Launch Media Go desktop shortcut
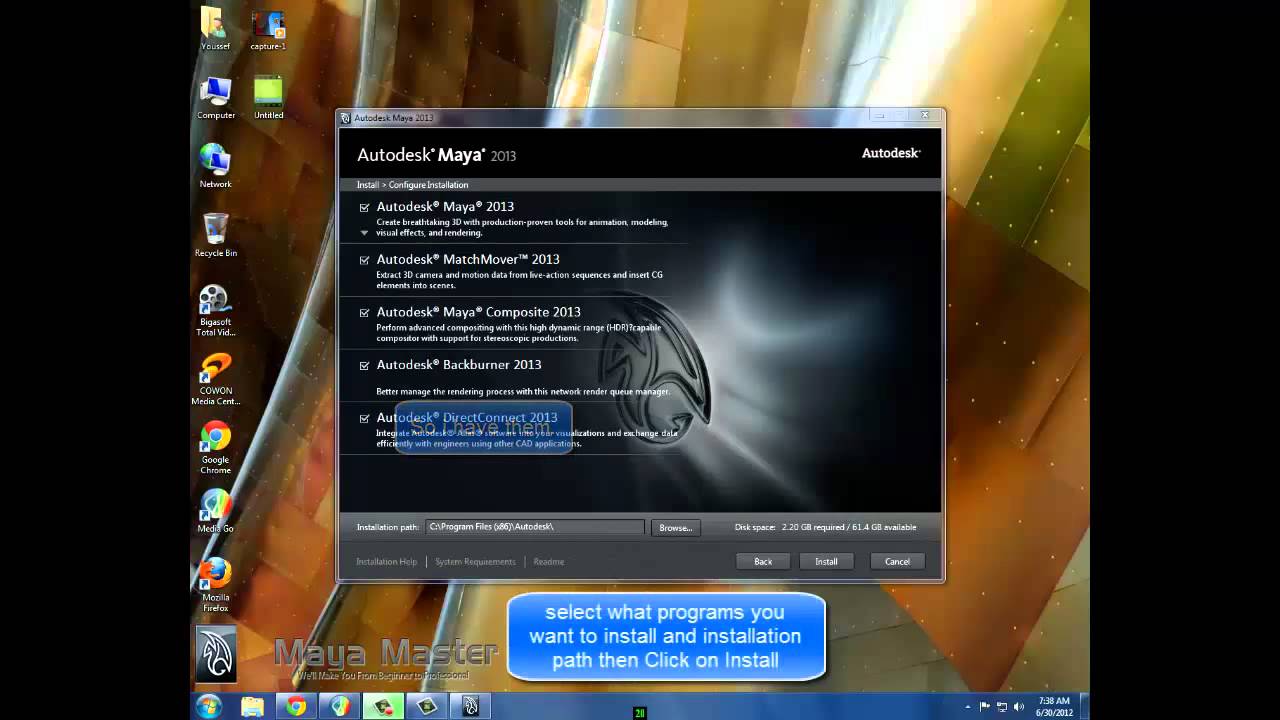 point(215,510)
